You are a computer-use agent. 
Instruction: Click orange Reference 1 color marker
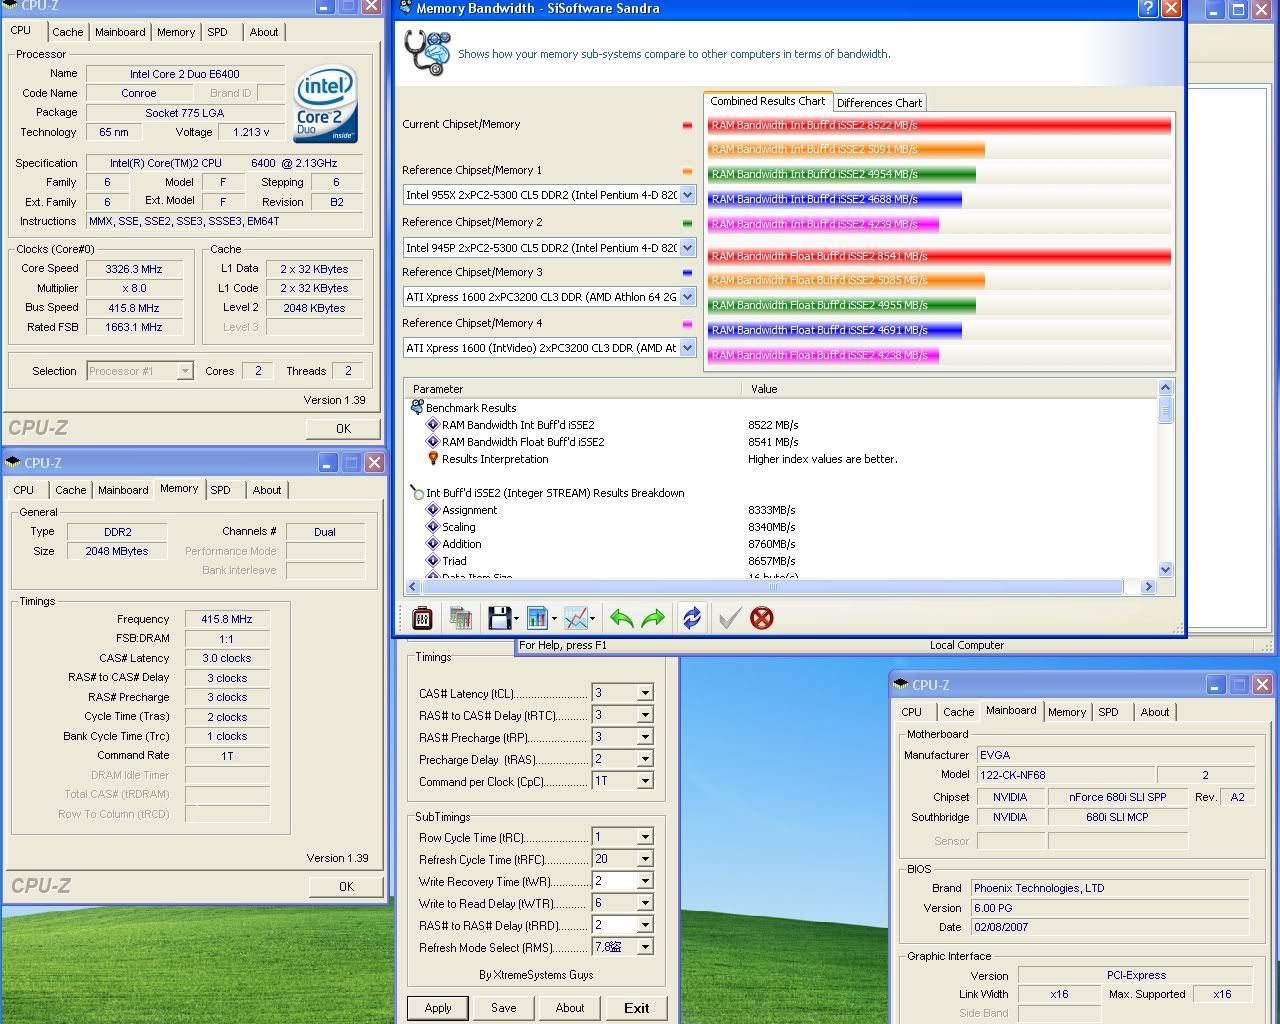pyautogui.click(x=687, y=171)
